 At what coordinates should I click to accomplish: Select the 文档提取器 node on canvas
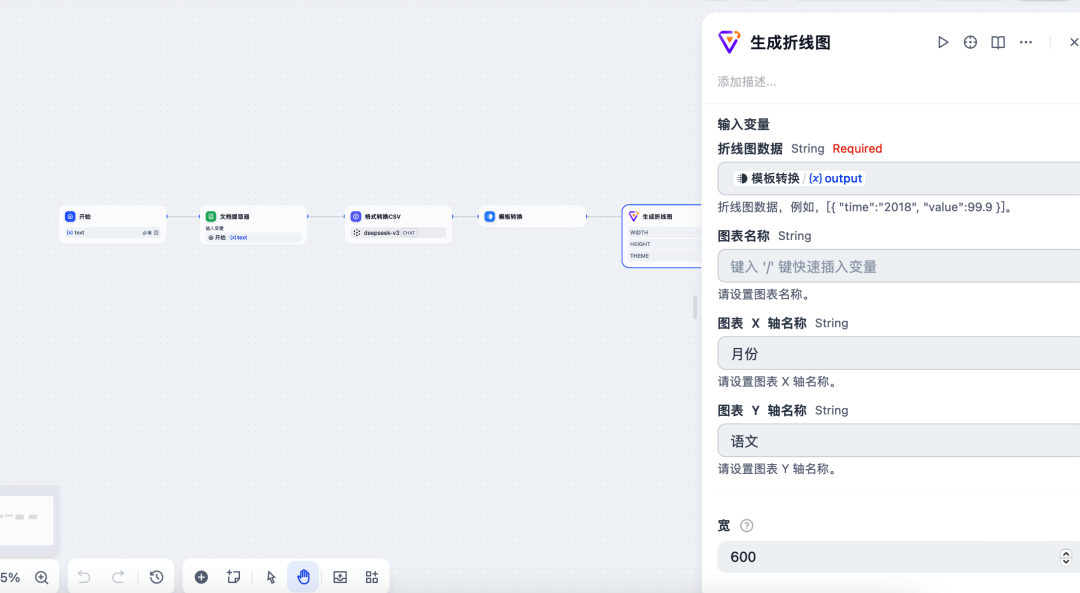click(253, 225)
